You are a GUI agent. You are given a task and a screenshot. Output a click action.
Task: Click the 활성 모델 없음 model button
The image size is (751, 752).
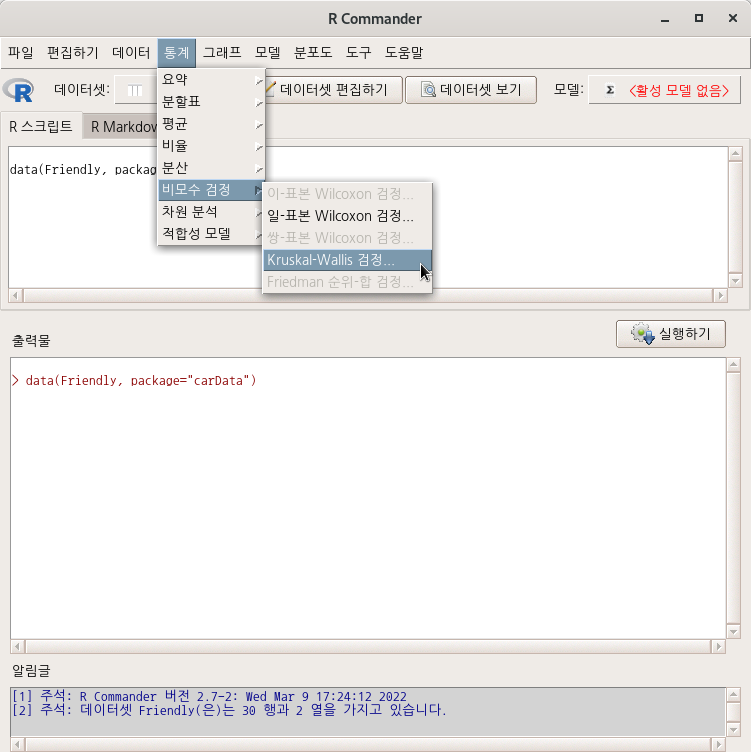(665, 90)
